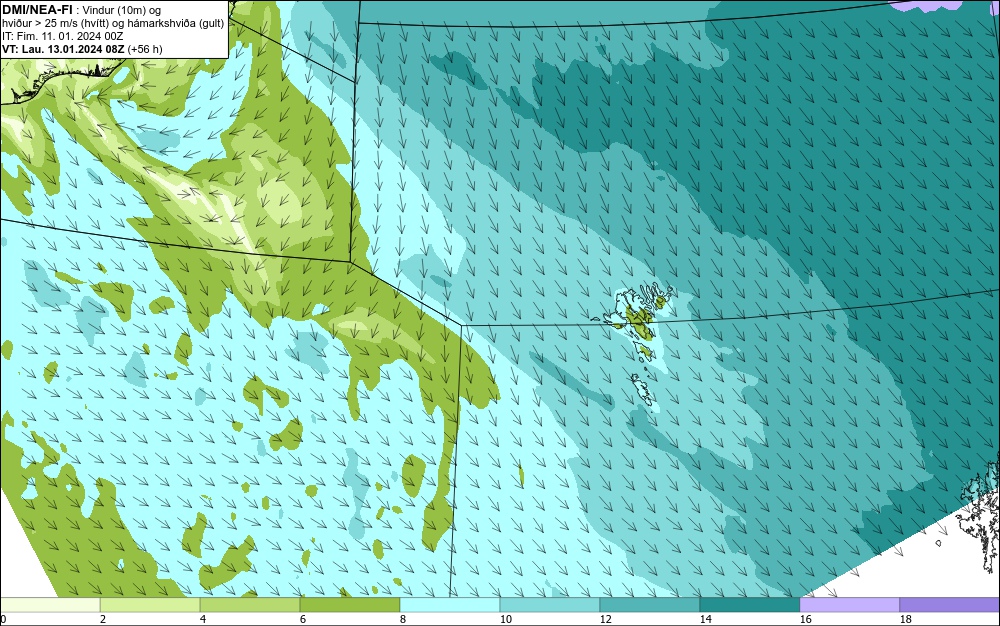
Task: Click the 6–8 m/s olive green legend swatch
Action: click(x=350, y=604)
